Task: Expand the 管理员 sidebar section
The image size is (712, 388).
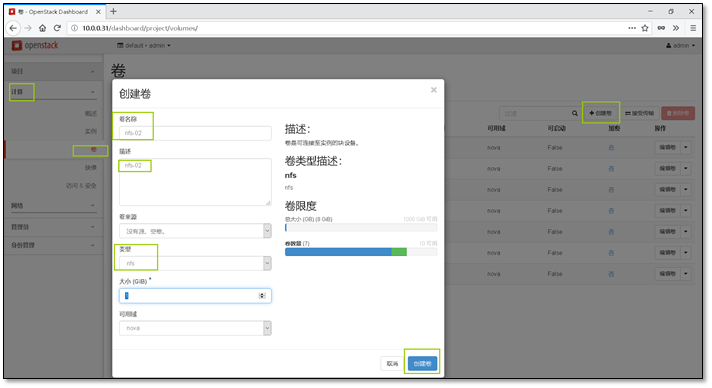Action: point(54,227)
